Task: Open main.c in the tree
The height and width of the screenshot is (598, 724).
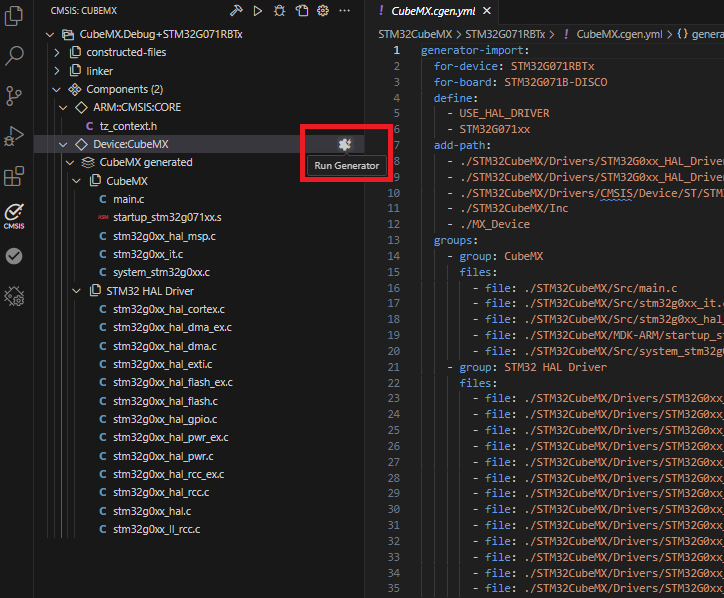Action: pyautogui.click(x=128, y=199)
